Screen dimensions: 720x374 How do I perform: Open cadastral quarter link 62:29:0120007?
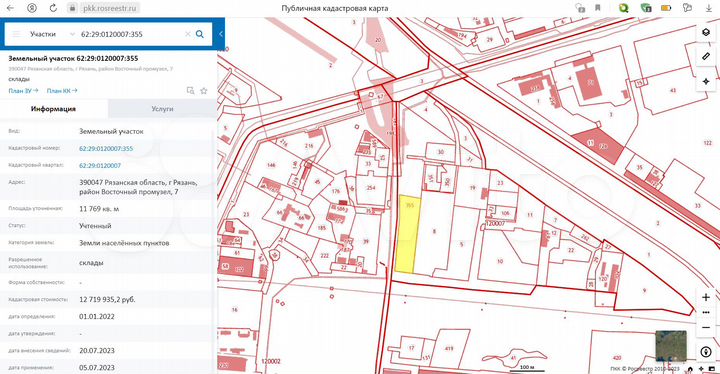coord(100,165)
